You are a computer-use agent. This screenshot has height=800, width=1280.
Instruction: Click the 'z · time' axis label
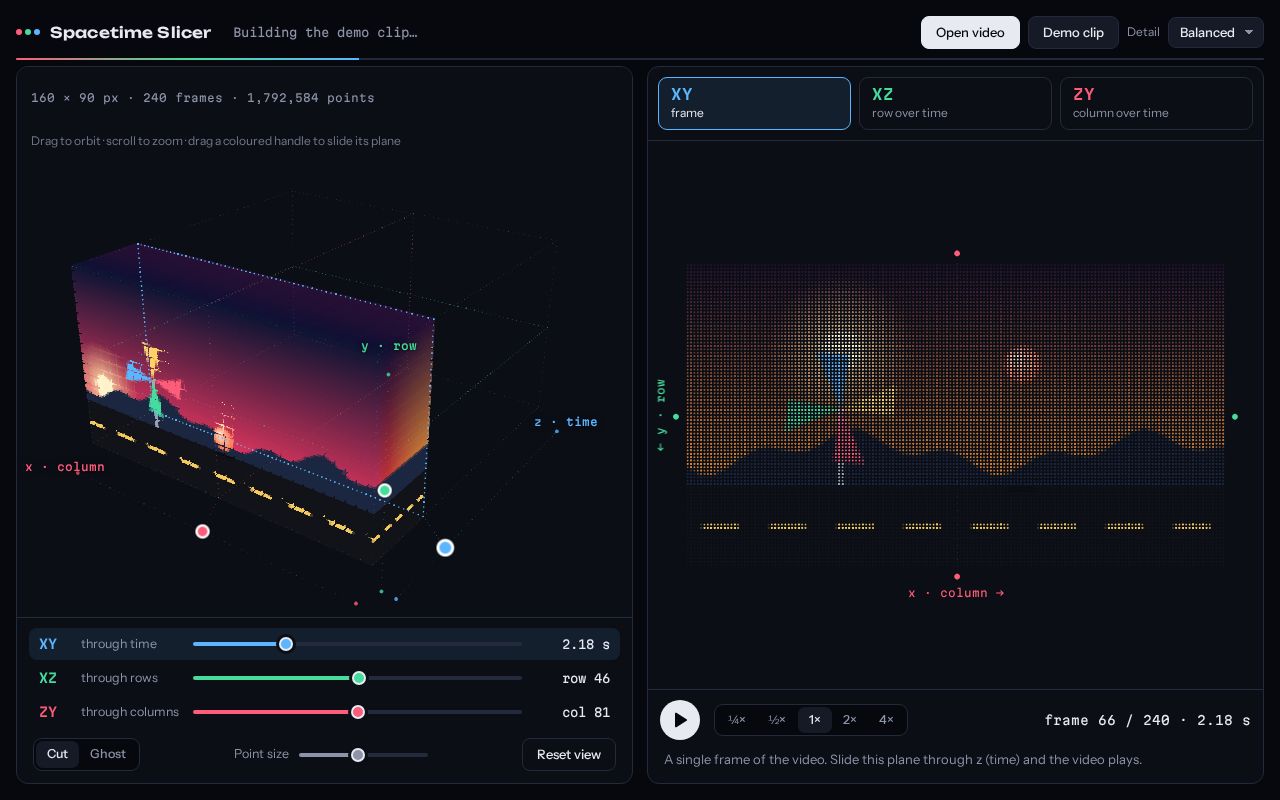click(566, 422)
